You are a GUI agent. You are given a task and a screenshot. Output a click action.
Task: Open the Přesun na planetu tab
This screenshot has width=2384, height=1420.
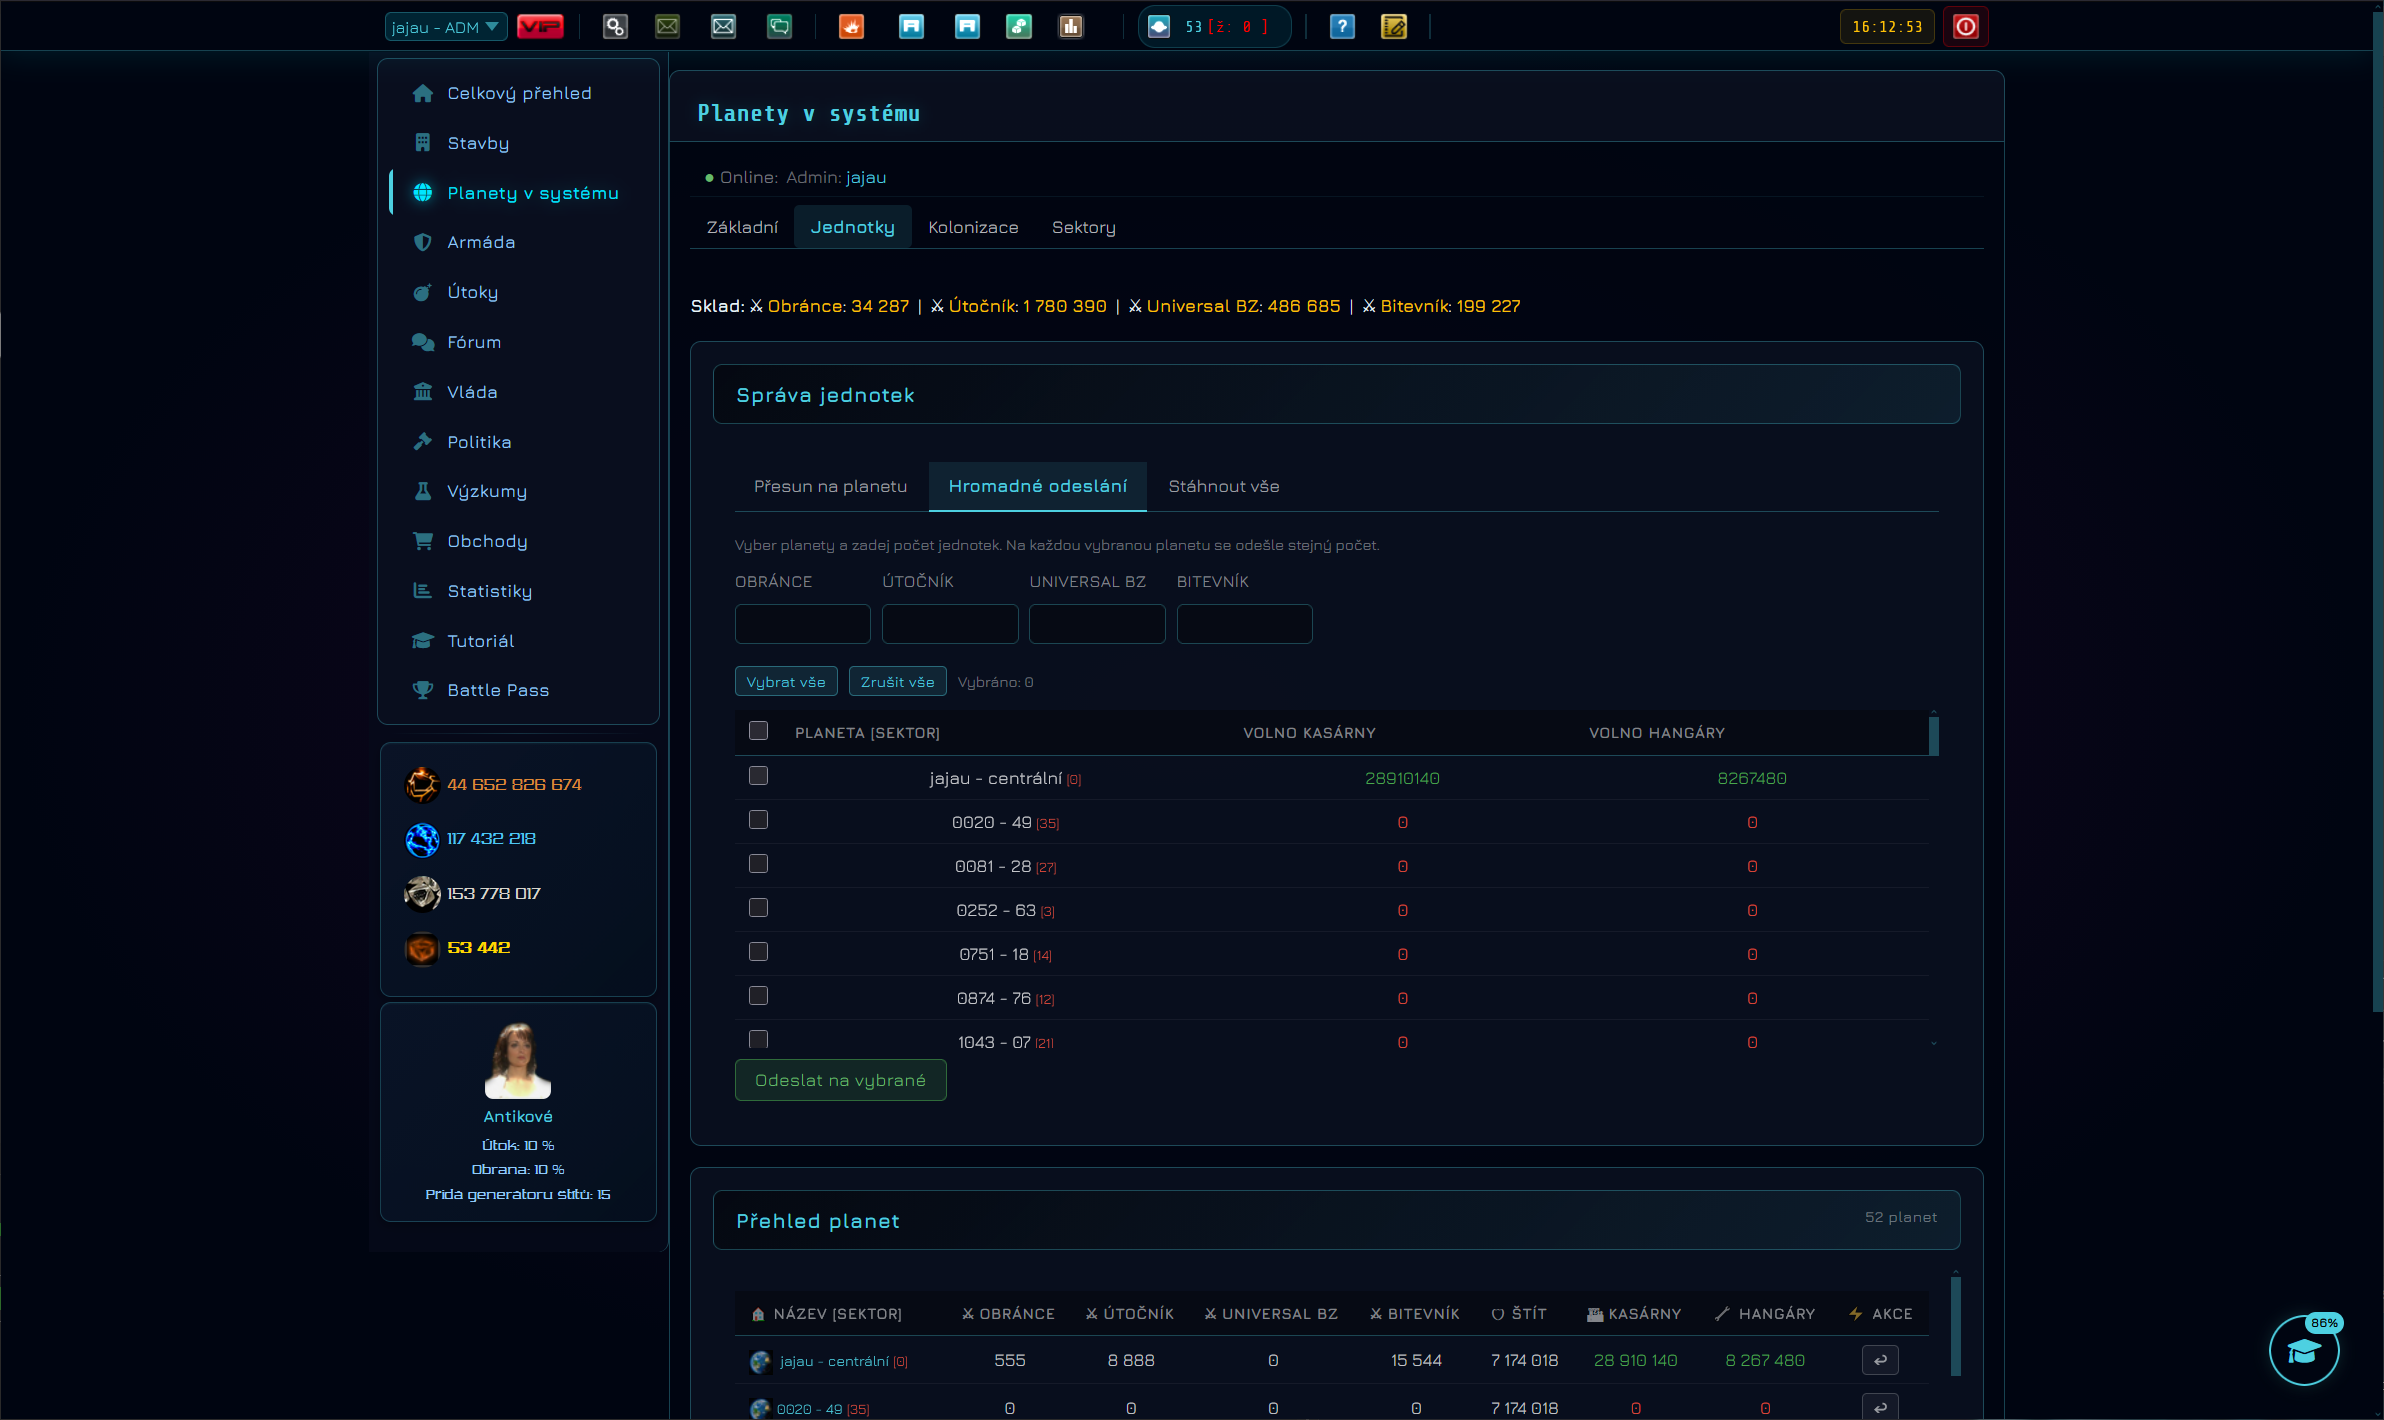(x=830, y=486)
